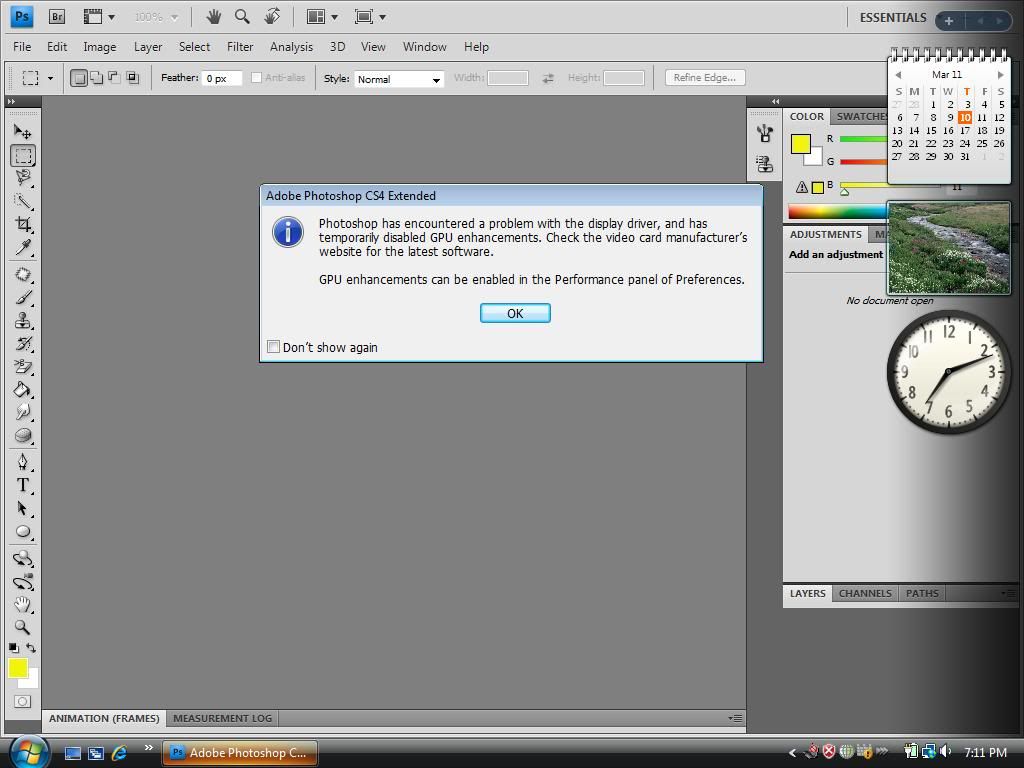The image size is (1024, 768).
Task: Open the Analysis menu
Action: click(x=291, y=47)
